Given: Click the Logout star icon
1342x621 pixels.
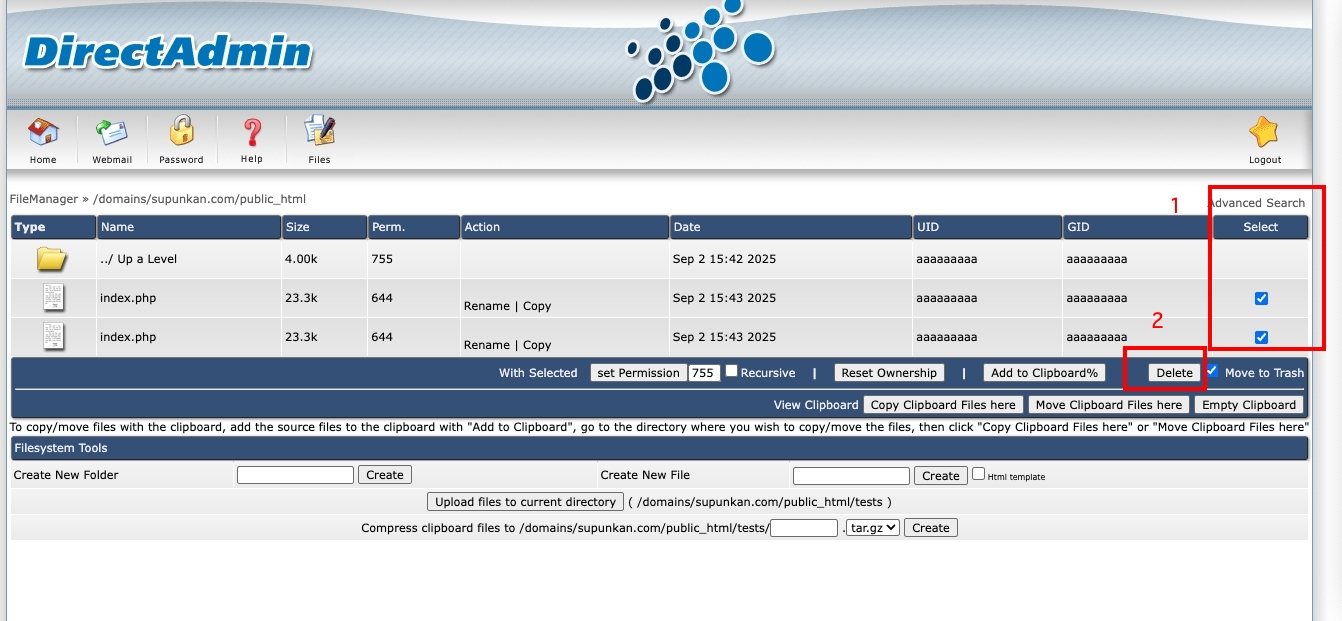Looking at the screenshot, I should click(1264, 132).
